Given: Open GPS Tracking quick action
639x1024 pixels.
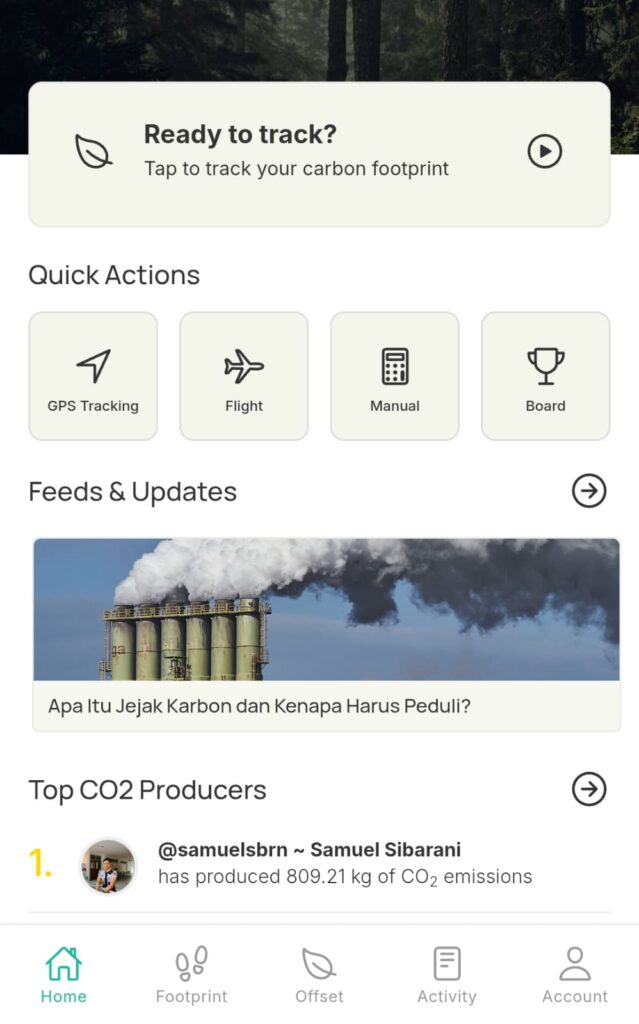Looking at the screenshot, I should point(93,376).
